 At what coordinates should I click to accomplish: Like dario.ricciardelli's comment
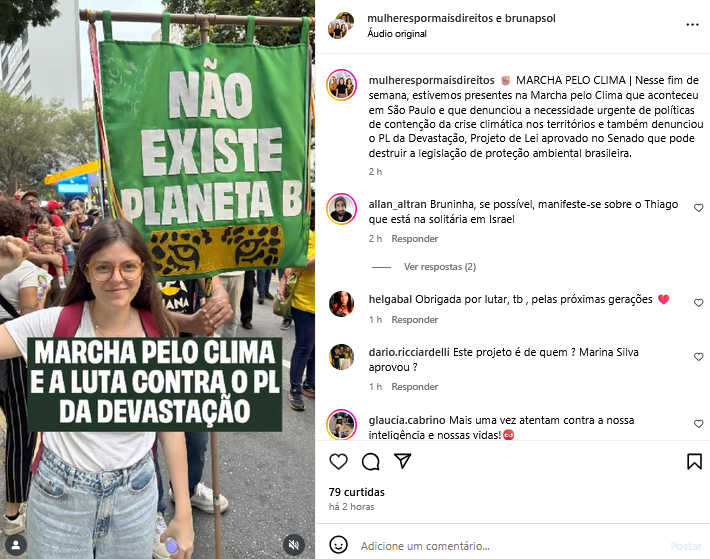698,357
